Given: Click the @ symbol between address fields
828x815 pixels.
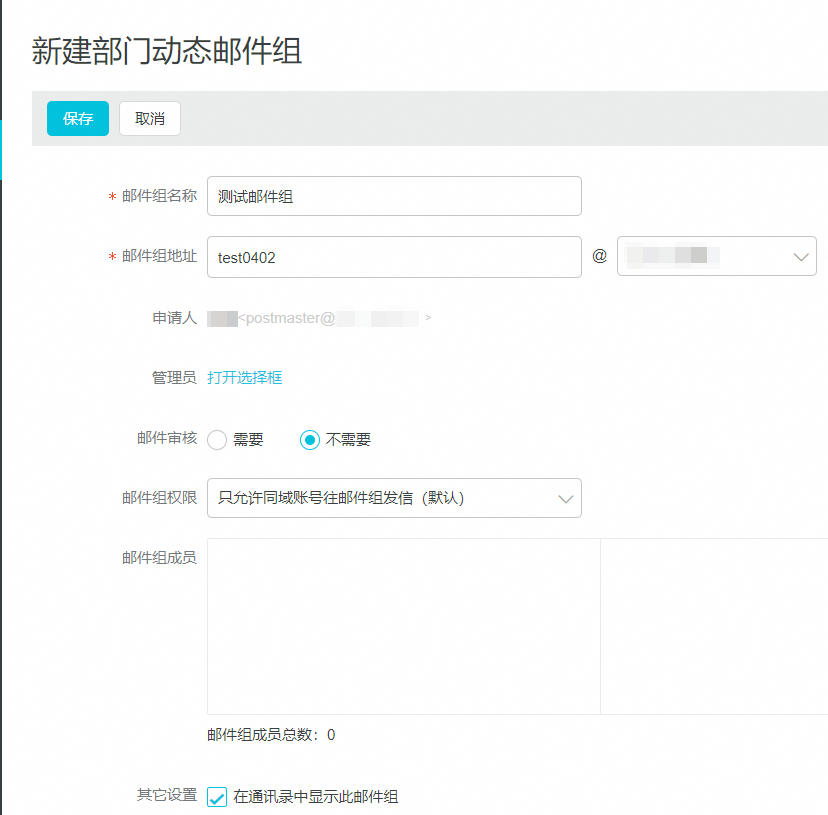Looking at the screenshot, I should (x=599, y=256).
